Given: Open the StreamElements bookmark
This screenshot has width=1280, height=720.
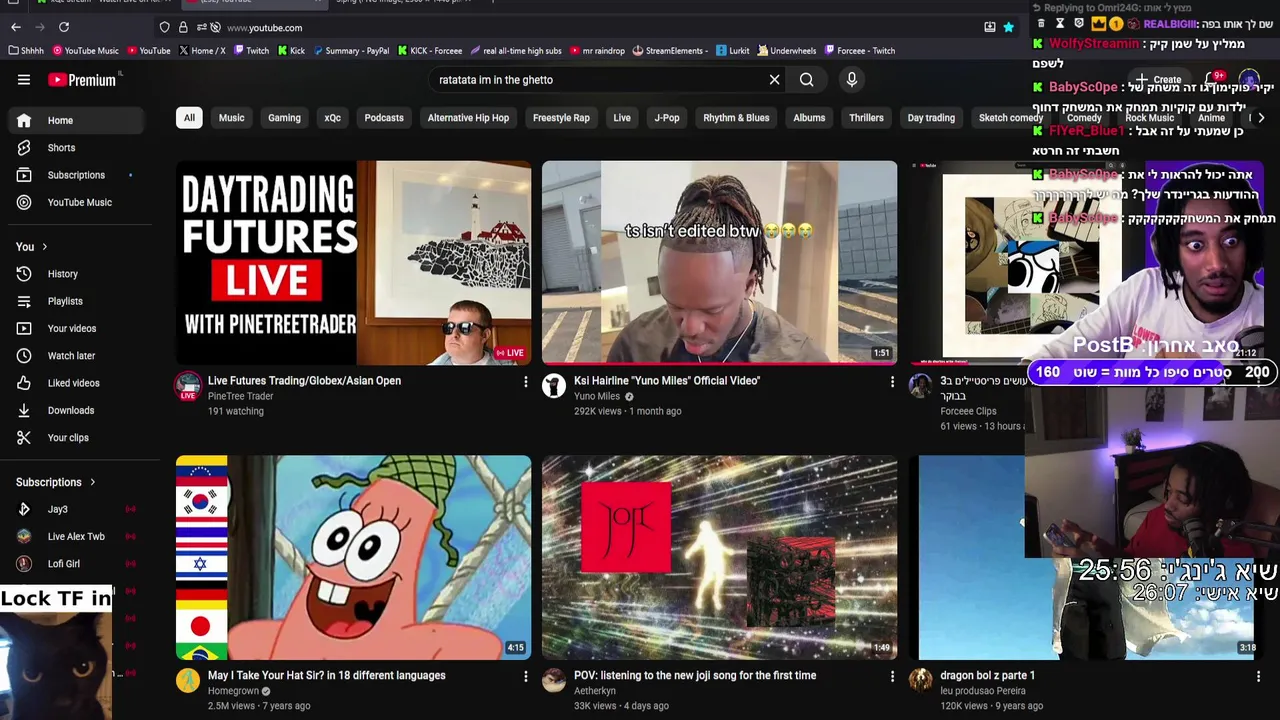Looking at the screenshot, I should pyautogui.click(x=670, y=50).
